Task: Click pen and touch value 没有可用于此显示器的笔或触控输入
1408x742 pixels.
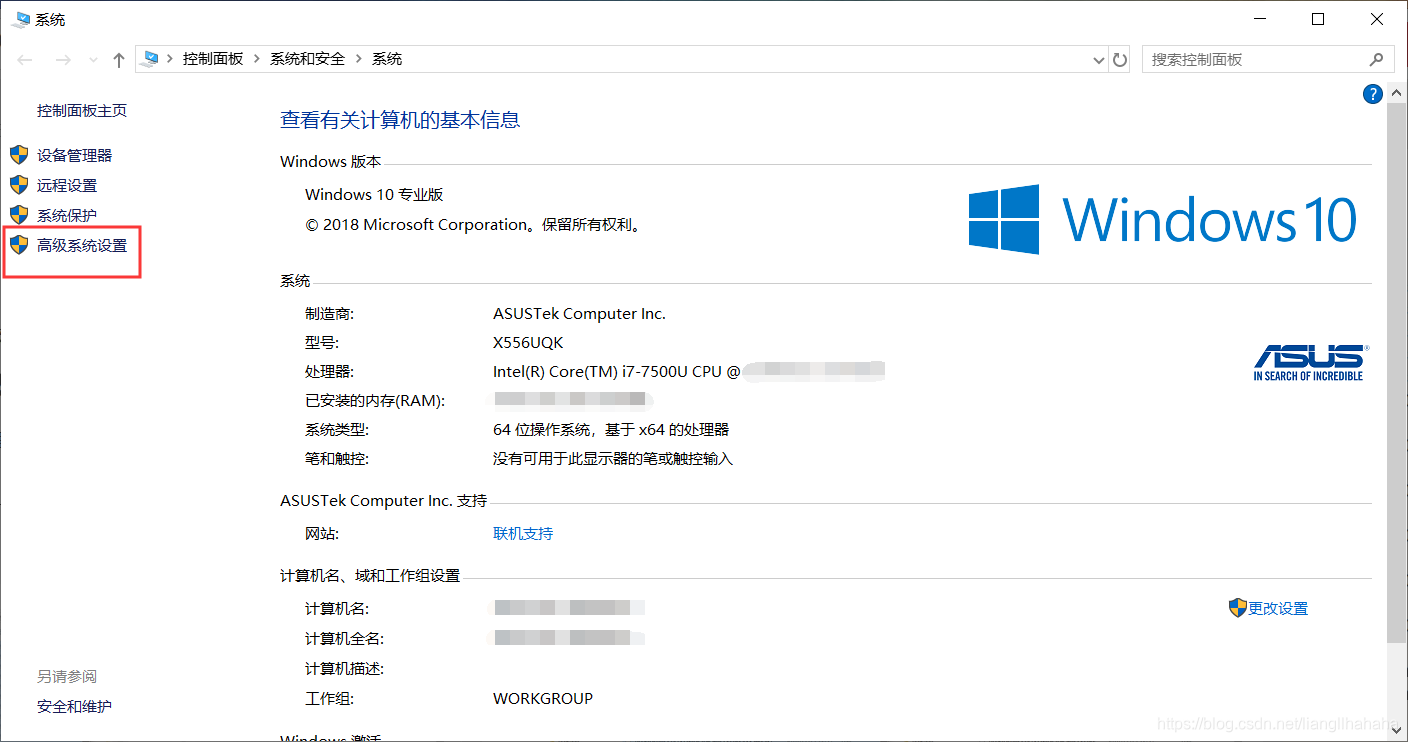Action: pos(613,459)
